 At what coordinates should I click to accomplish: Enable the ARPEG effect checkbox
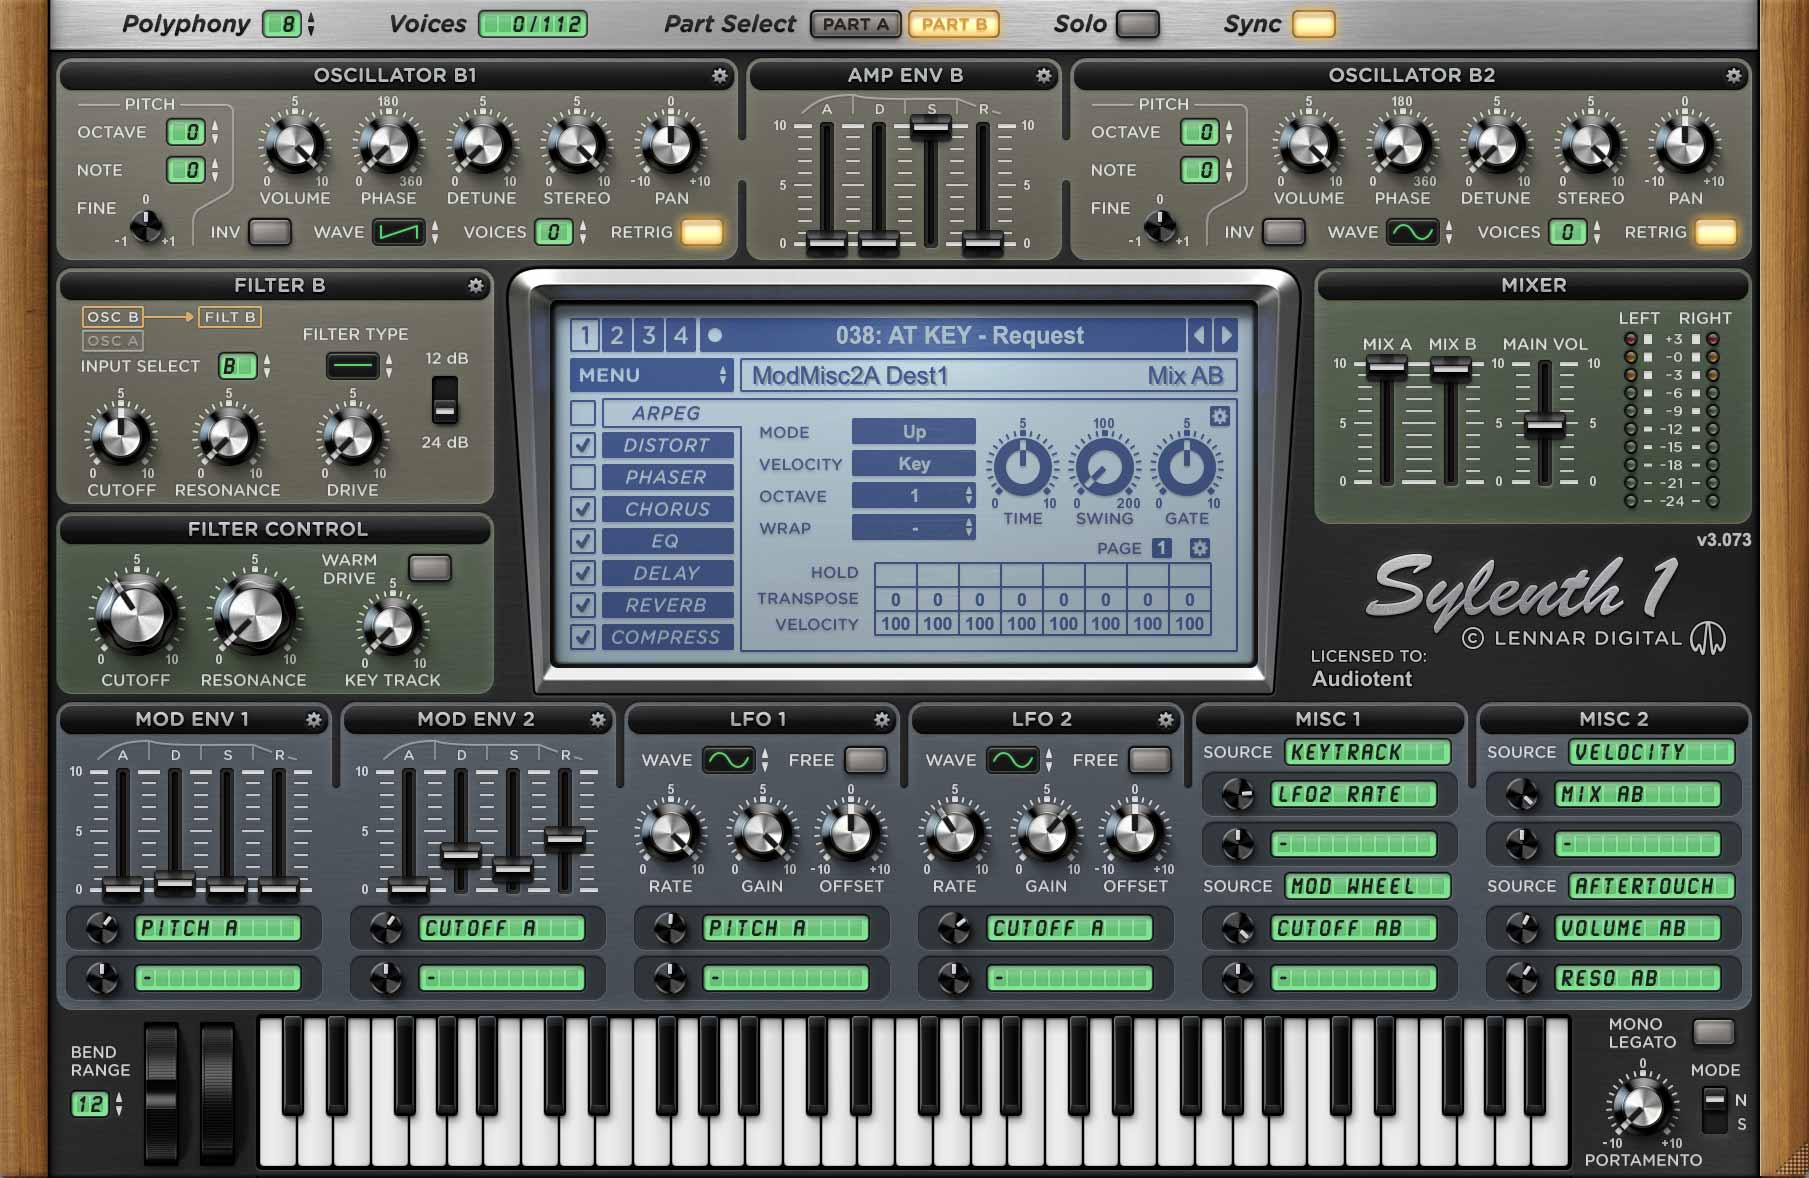click(583, 413)
